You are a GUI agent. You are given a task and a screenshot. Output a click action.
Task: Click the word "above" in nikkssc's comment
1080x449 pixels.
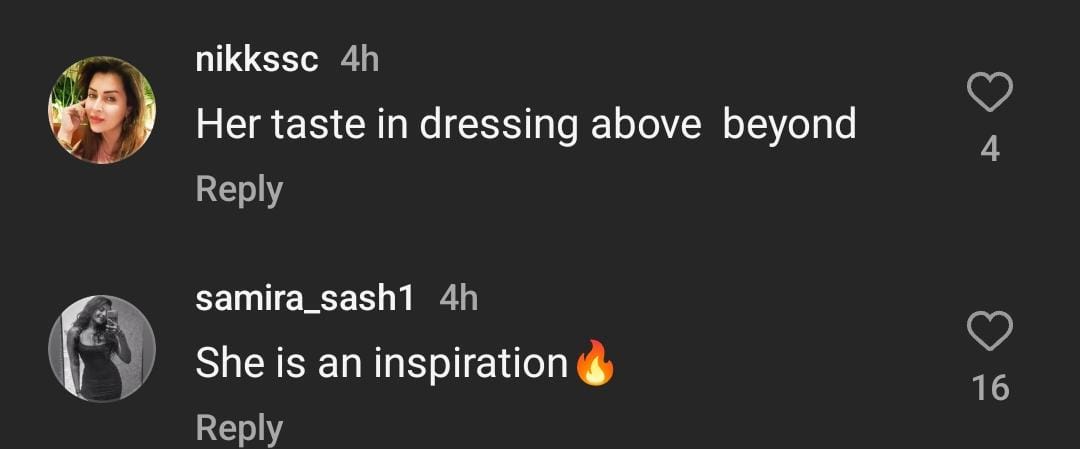[644, 124]
